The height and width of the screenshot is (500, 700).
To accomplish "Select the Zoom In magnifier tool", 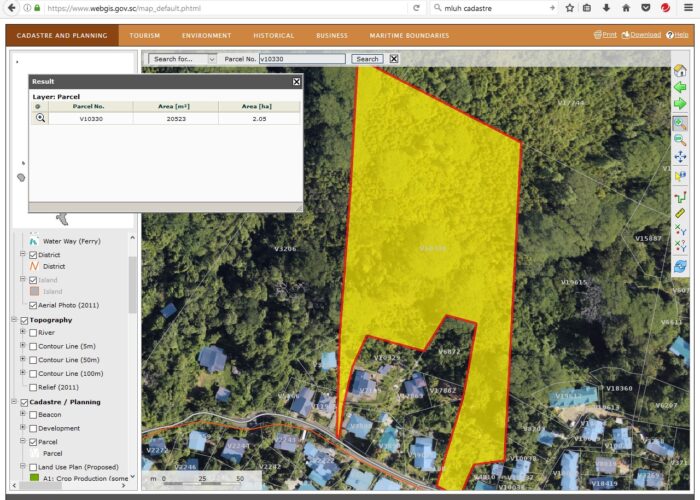I will 680,124.
